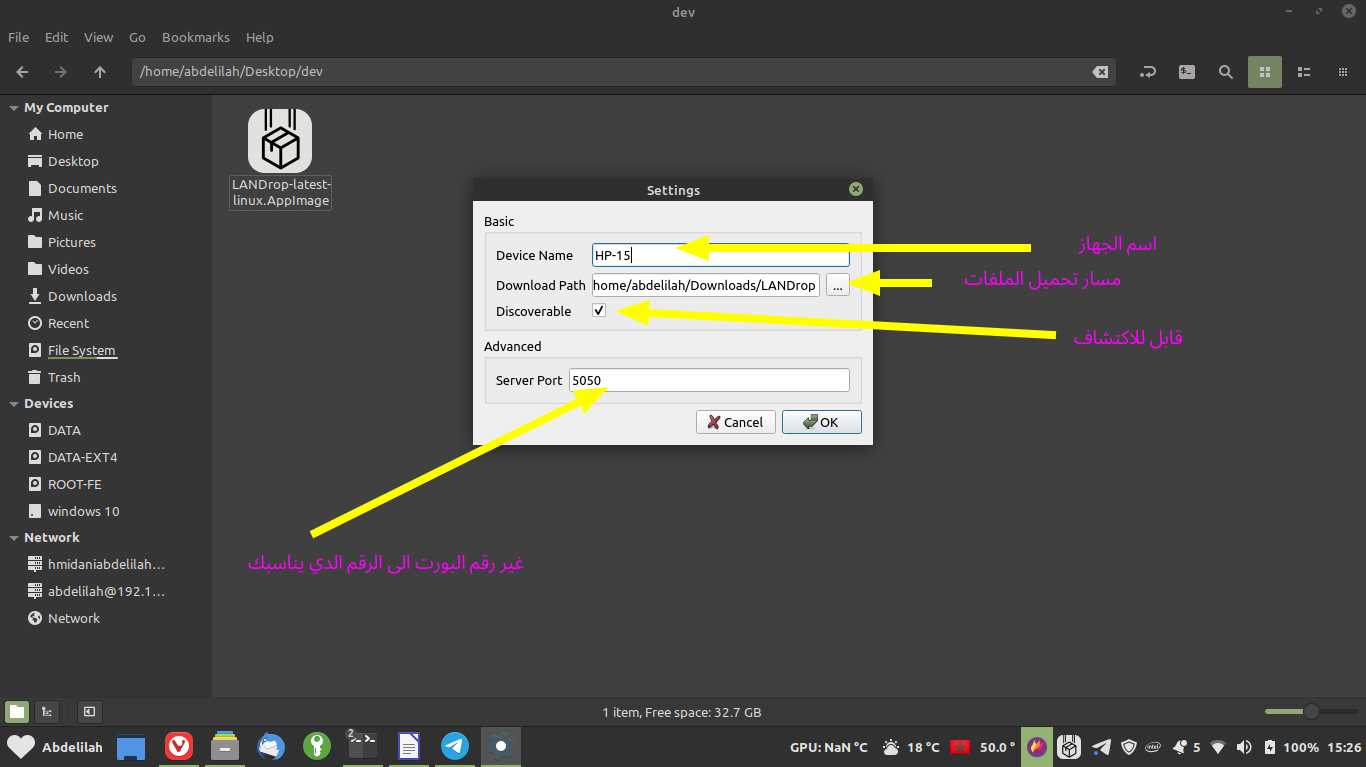1366x767 pixels.
Task: Click the zoom slider in status bar
Action: pos(1310,712)
